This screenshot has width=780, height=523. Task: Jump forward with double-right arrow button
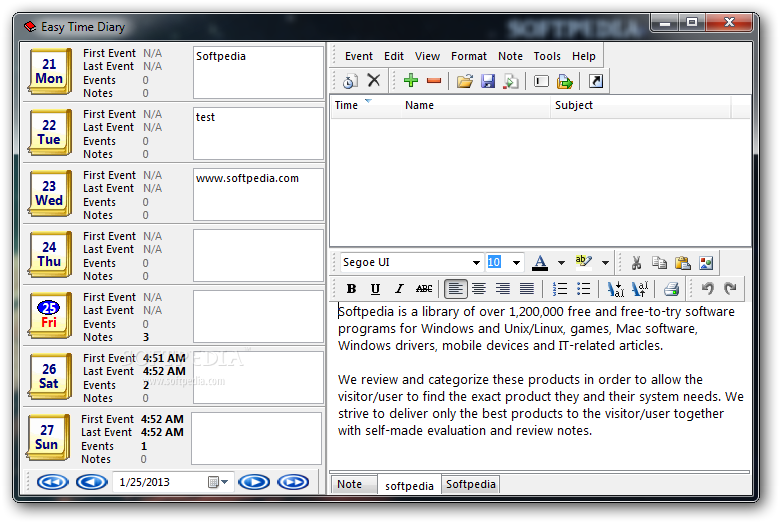[293, 482]
